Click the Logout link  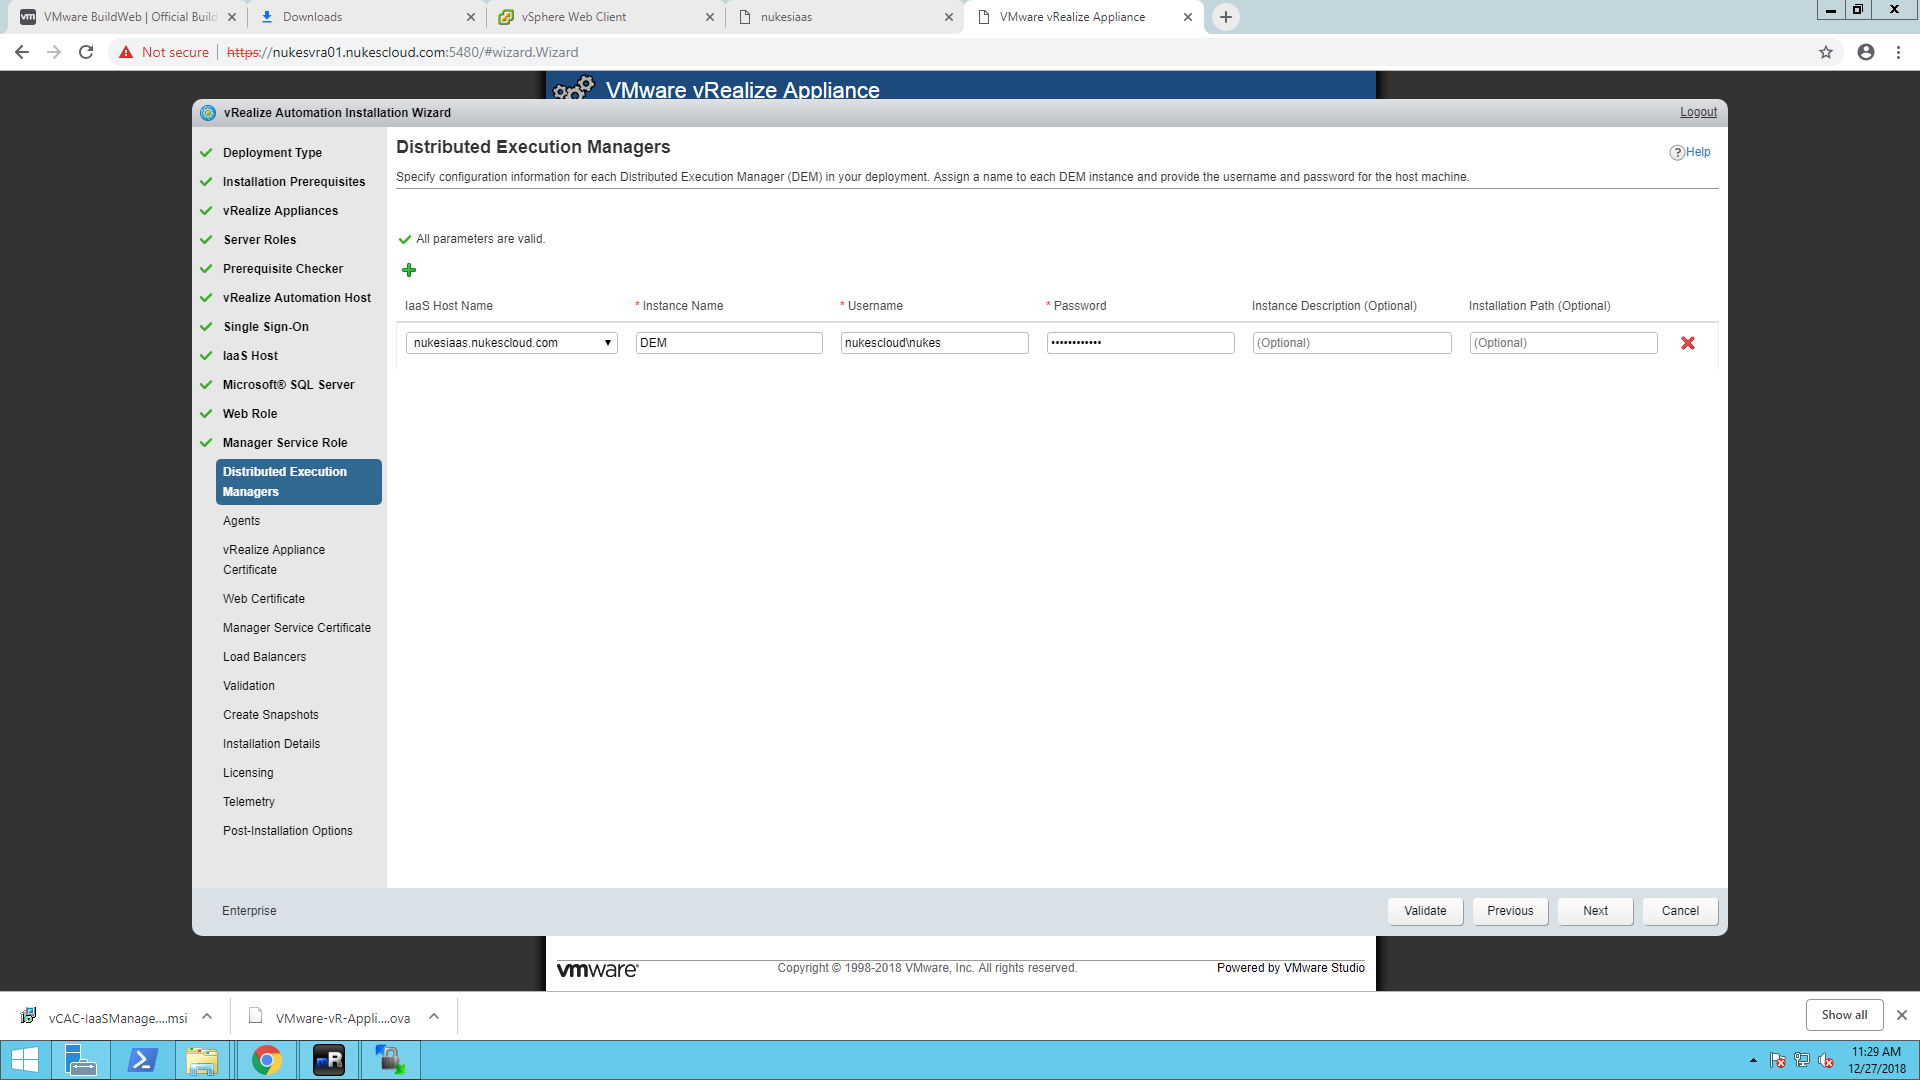[x=1698, y=112]
